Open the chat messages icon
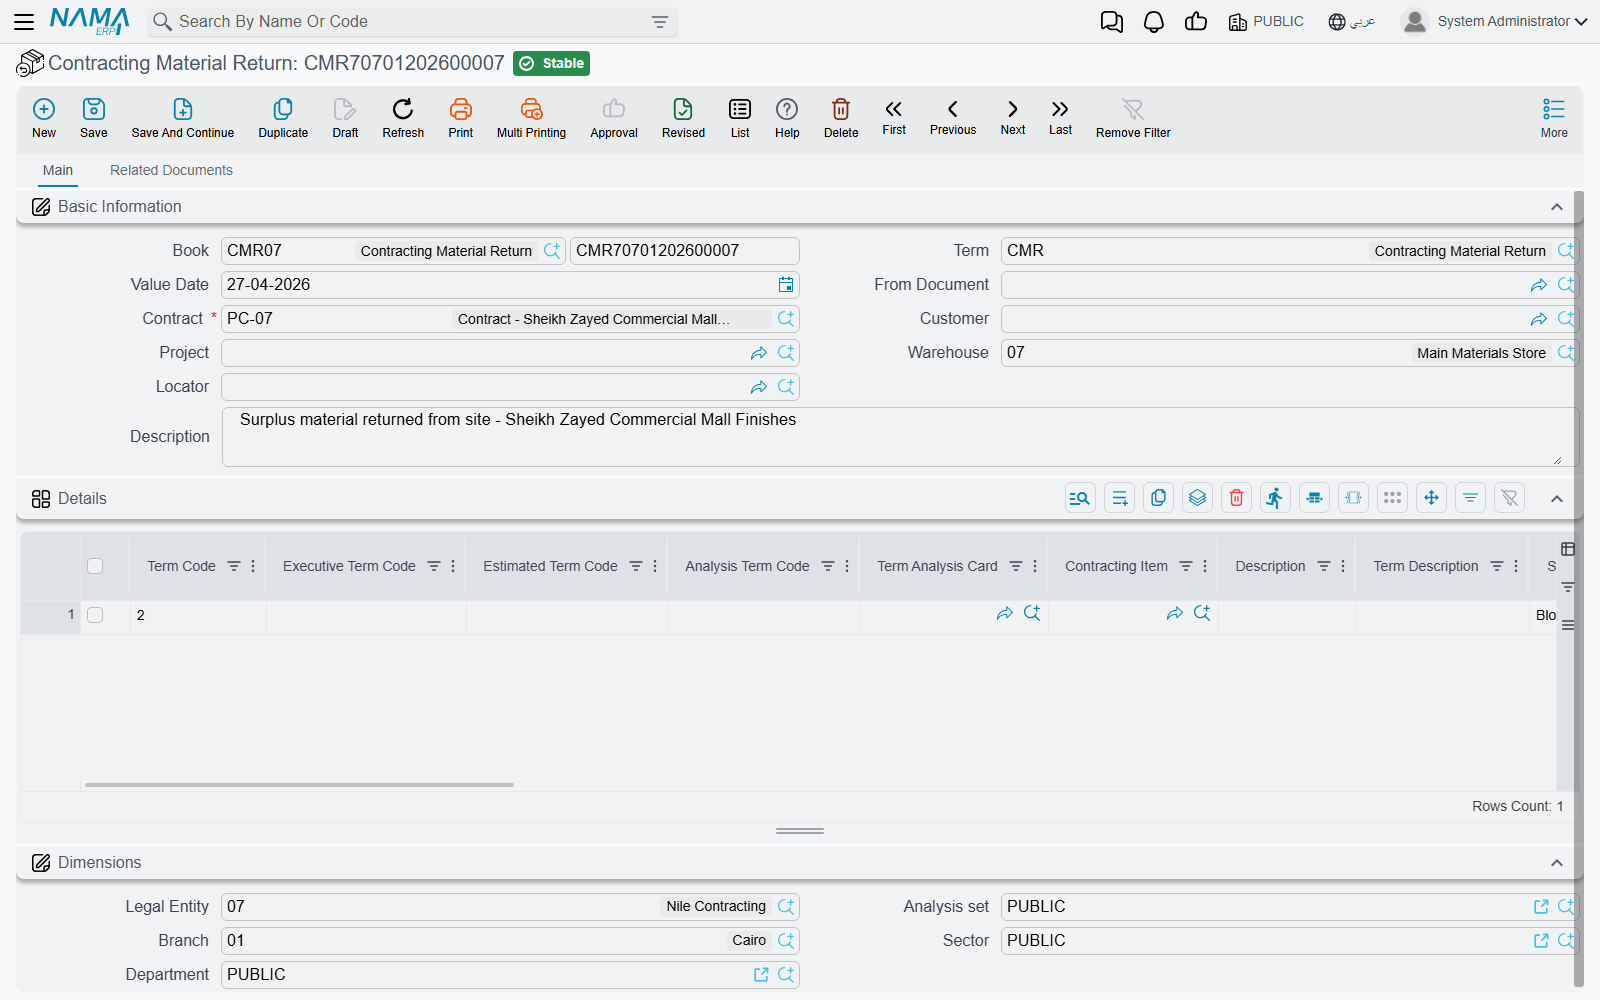Viewport: 1600px width, 1000px height. pyautogui.click(x=1112, y=22)
